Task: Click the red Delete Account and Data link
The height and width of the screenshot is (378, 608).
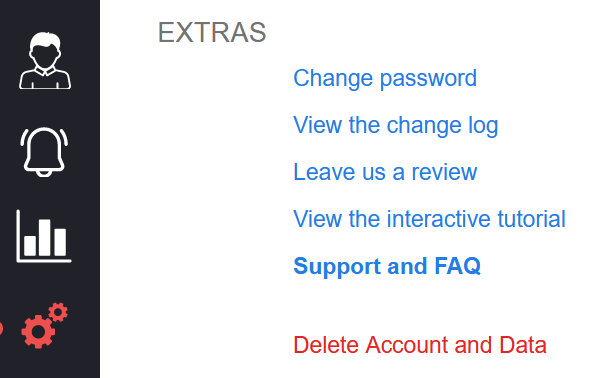Action: (420, 345)
